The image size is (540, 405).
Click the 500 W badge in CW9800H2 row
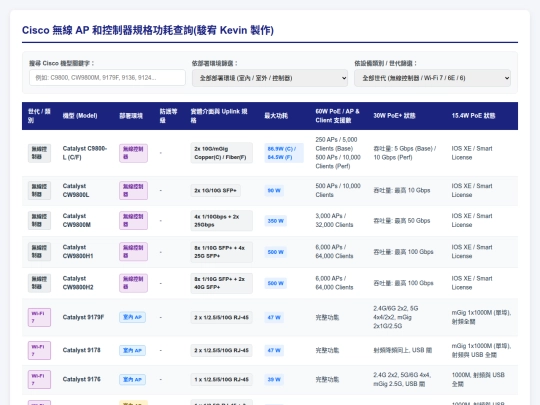tap(276, 283)
